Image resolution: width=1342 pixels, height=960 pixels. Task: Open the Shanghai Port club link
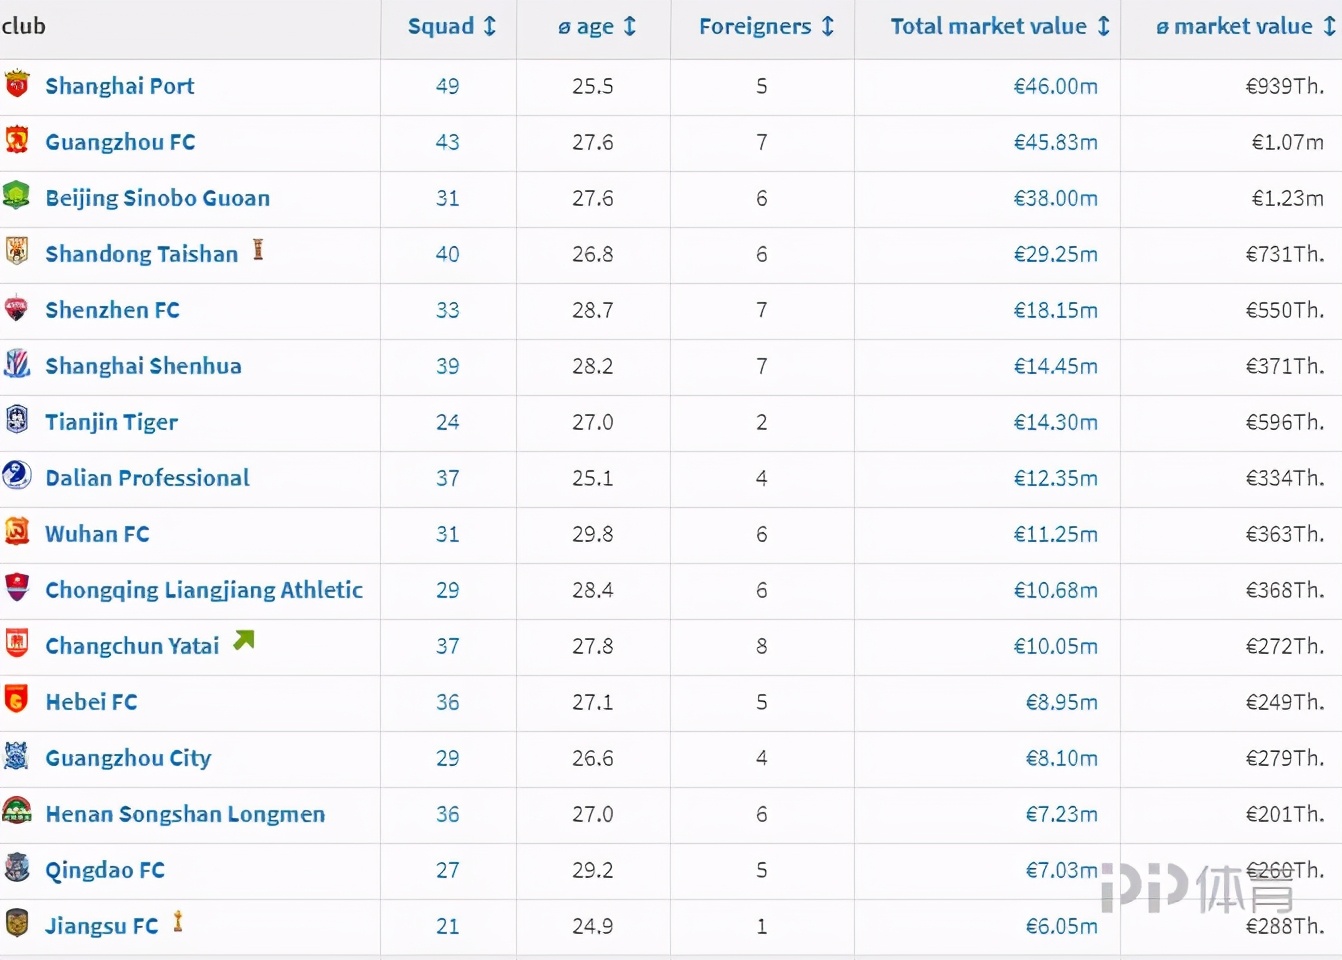pyautogui.click(x=120, y=86)
